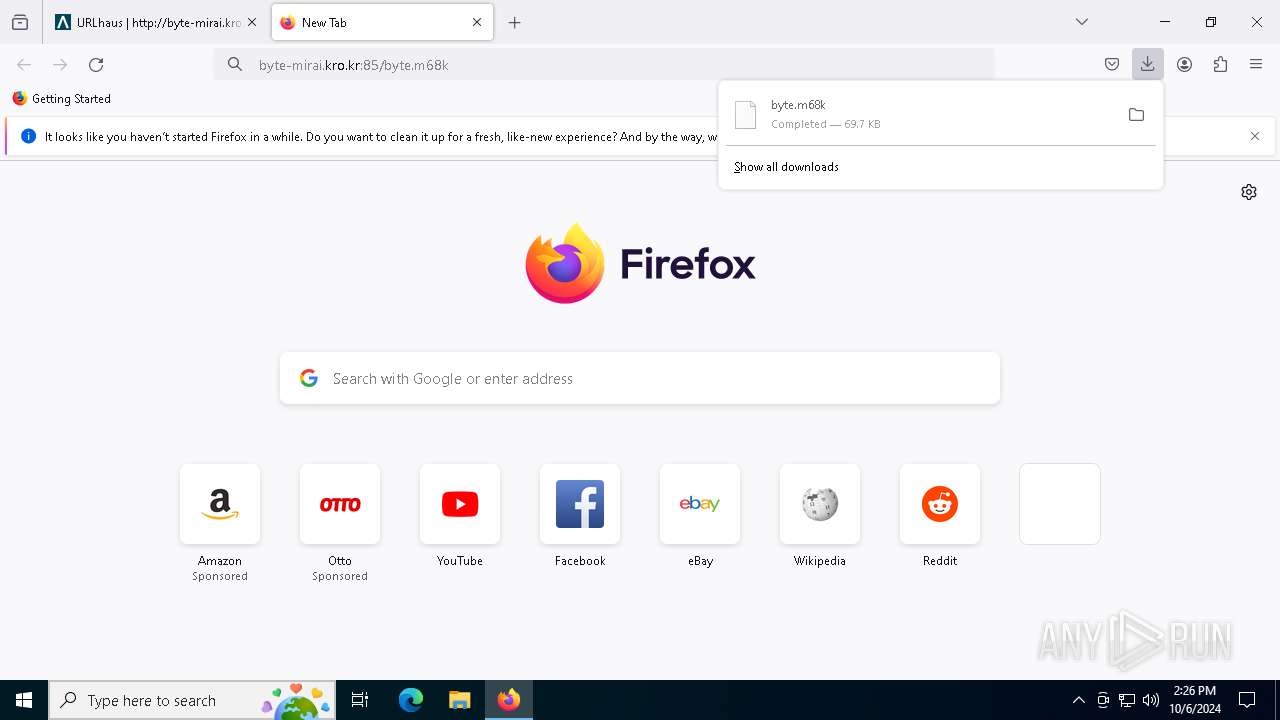Viewport: 1280px width, 720px height.
Task: Open the Reddit shortcut tile
Action: point(940,504)
